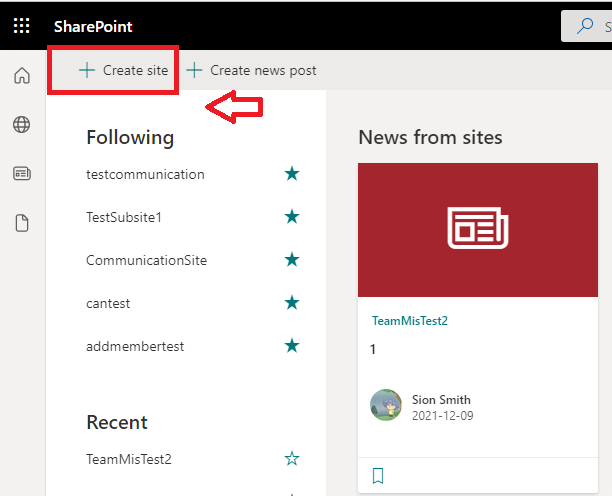The width and height of the screenshot is (612, 496).
Task: Click the date 2021-12-09
Action: click(x=443, y=416)
